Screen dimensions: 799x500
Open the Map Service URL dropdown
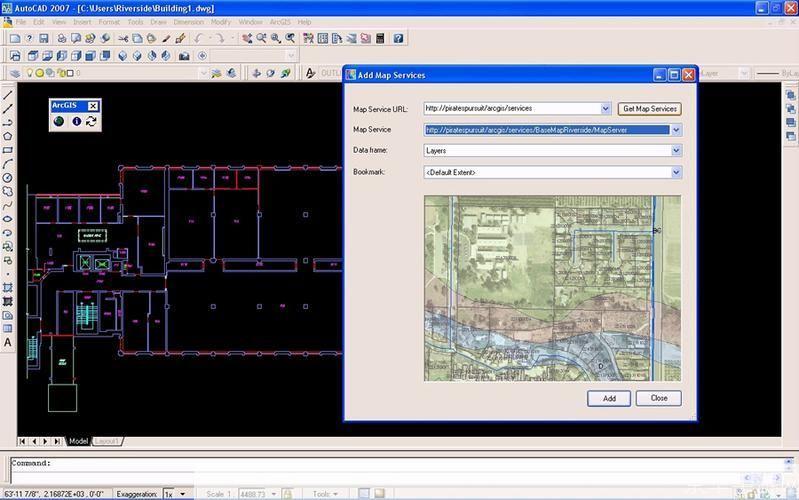tap(605, 109)
